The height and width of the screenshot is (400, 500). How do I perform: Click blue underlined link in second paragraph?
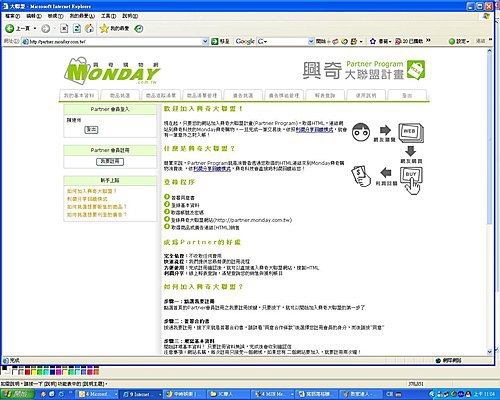212,169
